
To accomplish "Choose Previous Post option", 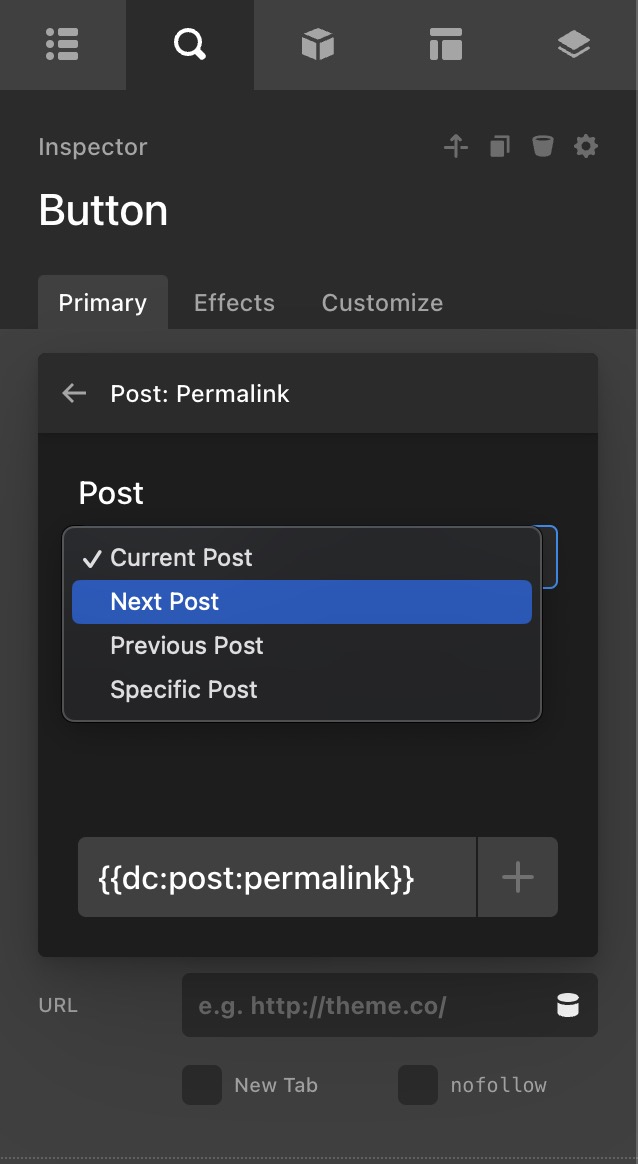I will (187, 646).
